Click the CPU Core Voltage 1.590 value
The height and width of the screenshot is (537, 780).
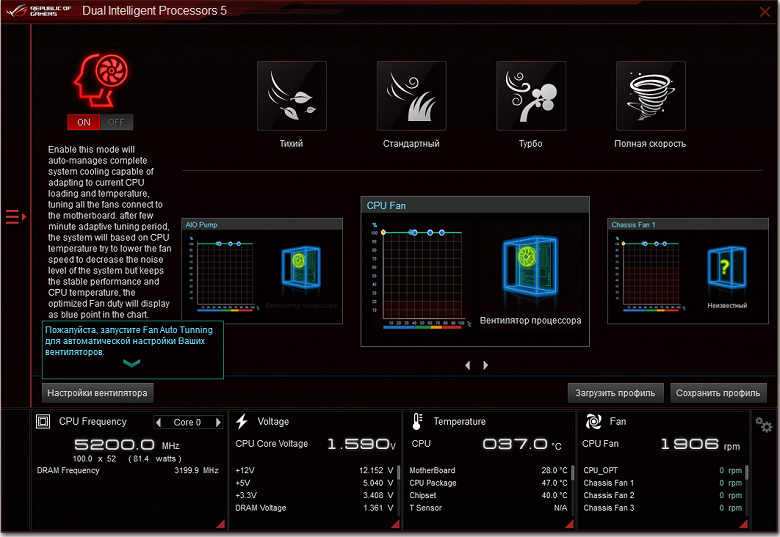click(x=361, y=444)
